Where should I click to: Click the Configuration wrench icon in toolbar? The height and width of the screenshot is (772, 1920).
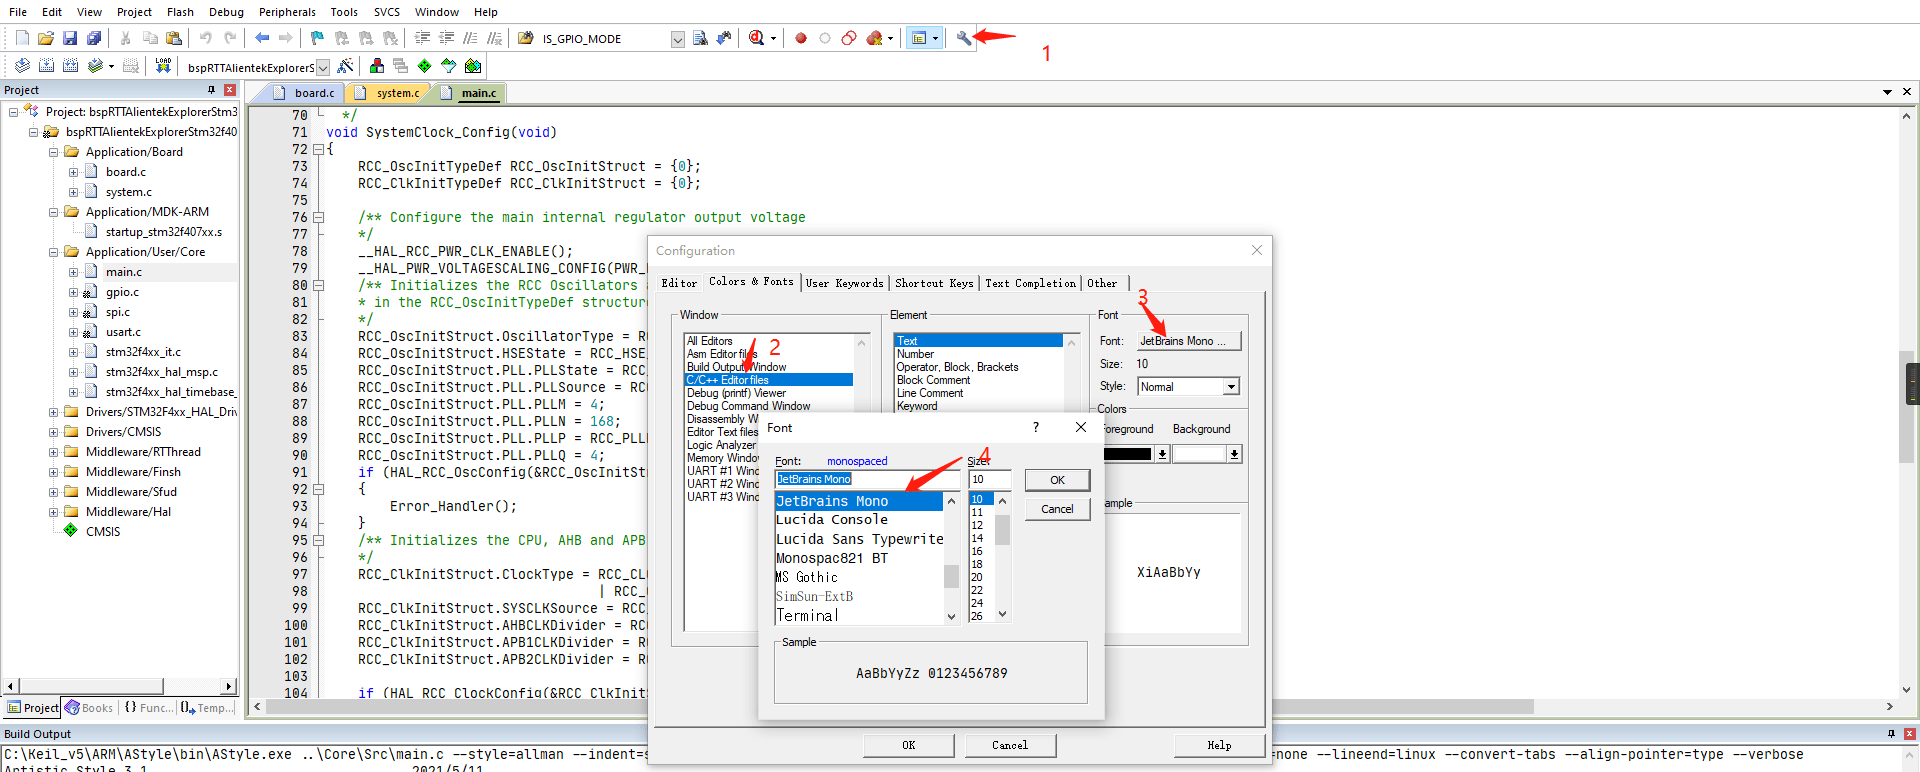pos(963,38)
